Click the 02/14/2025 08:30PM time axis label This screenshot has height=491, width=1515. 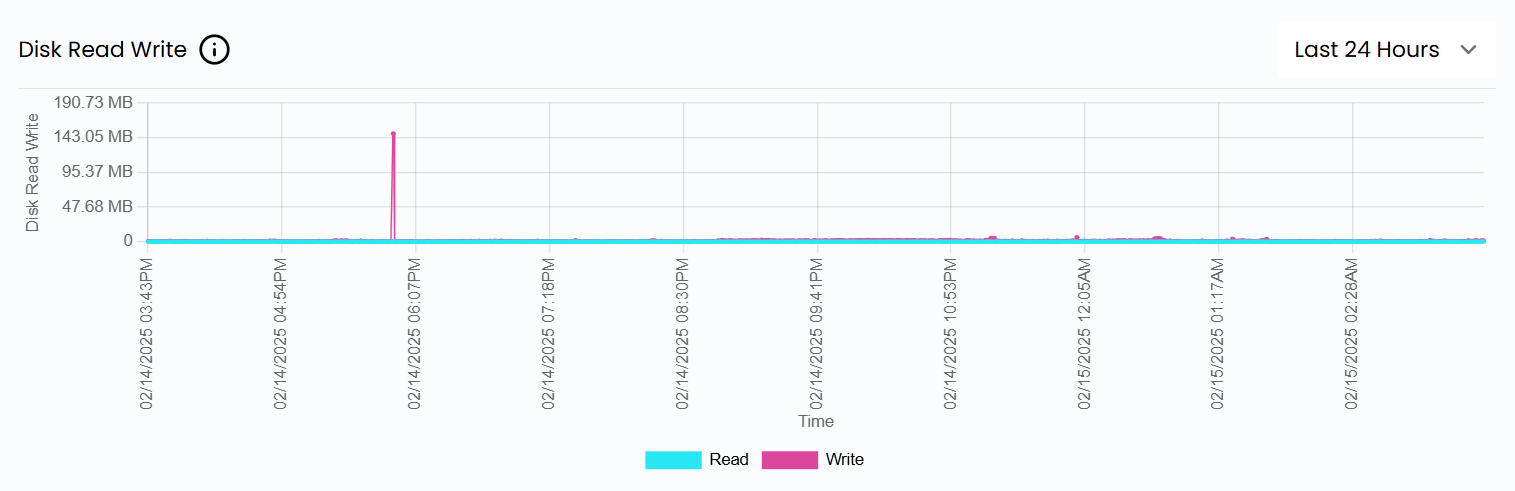[x=683, y=333]
